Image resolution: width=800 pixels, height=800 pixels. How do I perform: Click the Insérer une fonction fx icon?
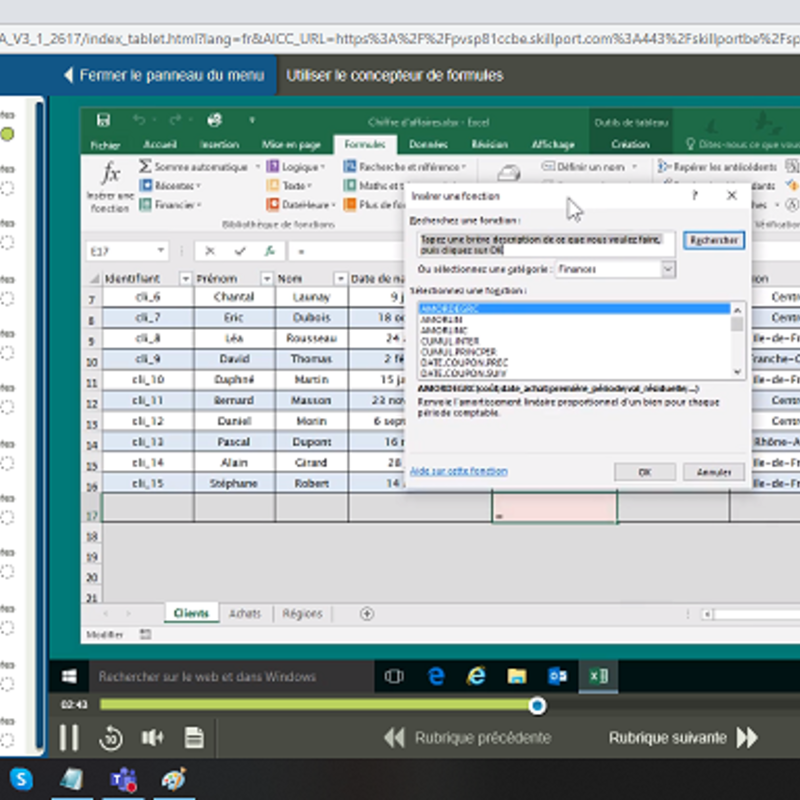[x=110, y=174]
